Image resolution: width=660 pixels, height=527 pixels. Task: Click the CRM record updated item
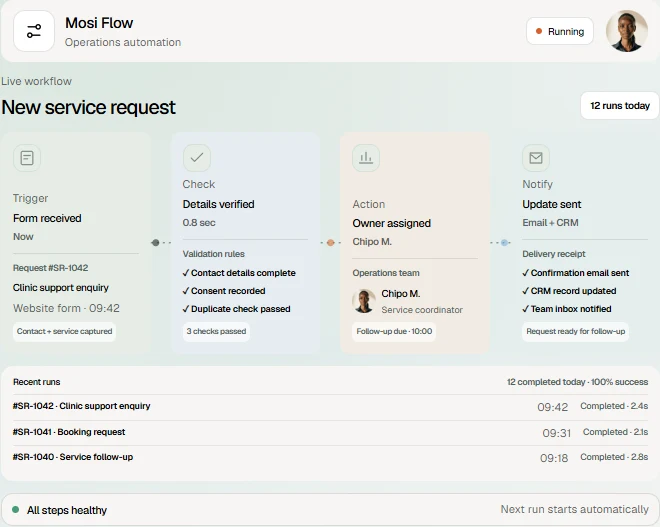tap(569, 291)
